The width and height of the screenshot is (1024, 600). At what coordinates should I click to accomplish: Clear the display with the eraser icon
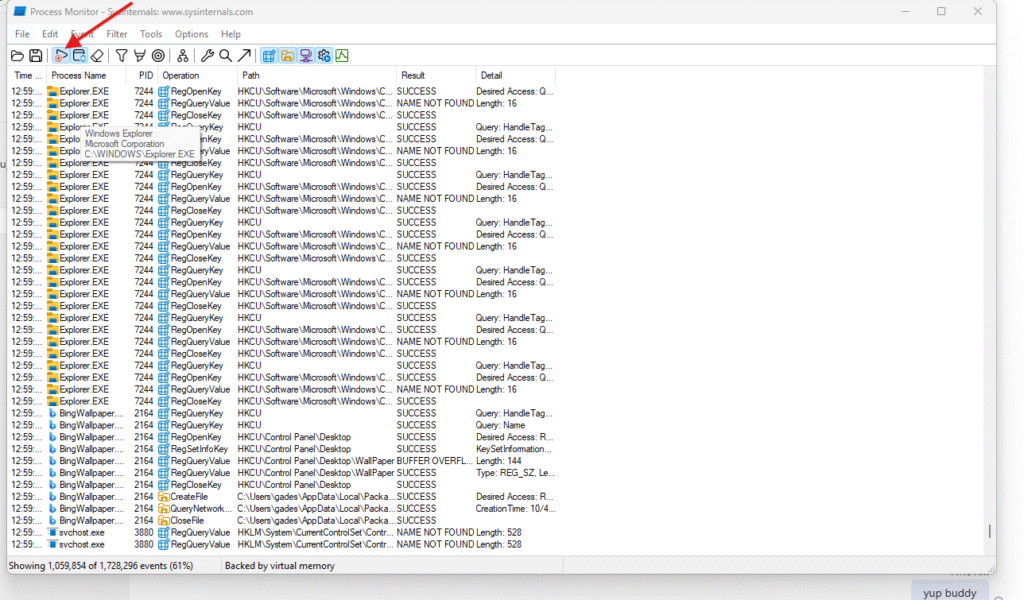coord(97,56)
